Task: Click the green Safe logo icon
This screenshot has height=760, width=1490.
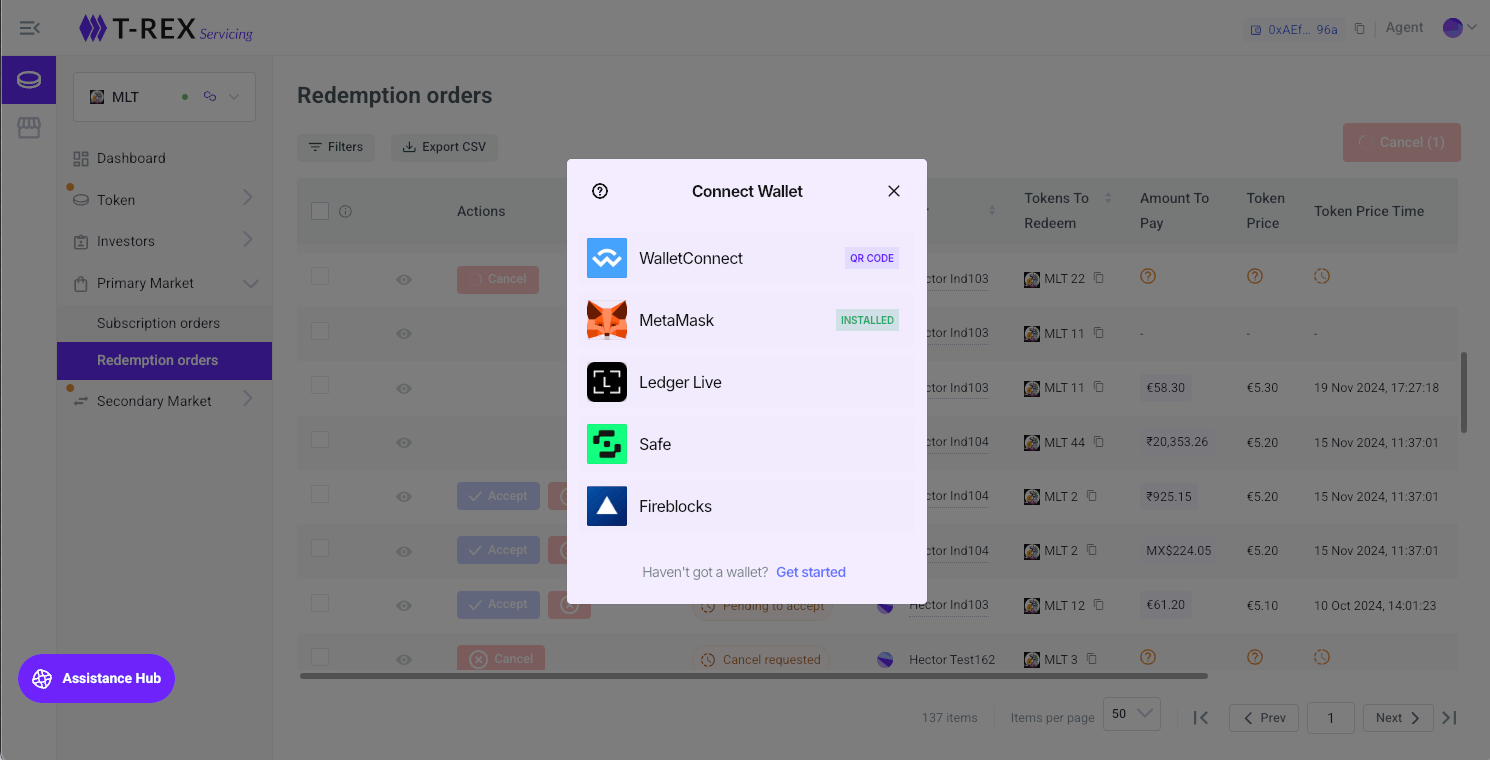Action: tap(607, 444)
